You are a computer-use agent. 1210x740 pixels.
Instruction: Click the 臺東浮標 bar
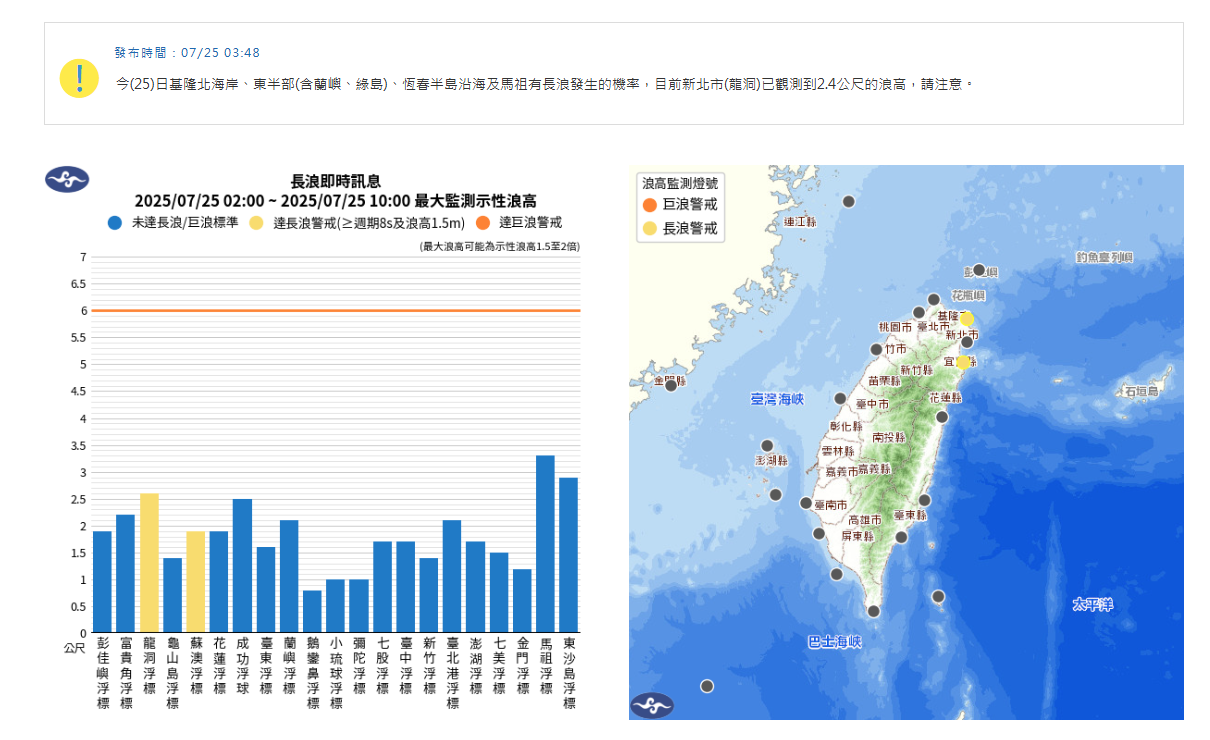click(x=265, y=589)
